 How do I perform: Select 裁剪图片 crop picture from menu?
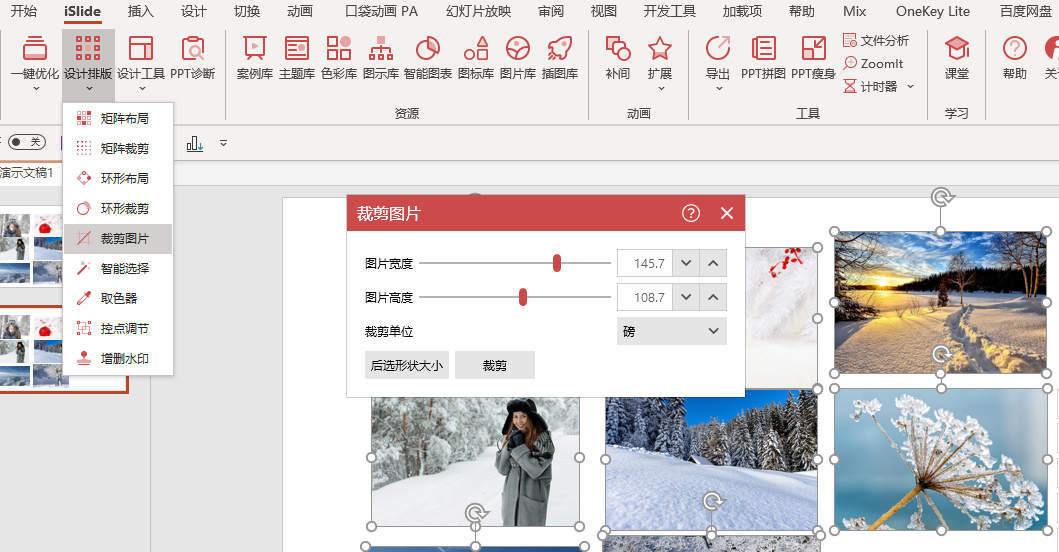click(x=118, y=239)
